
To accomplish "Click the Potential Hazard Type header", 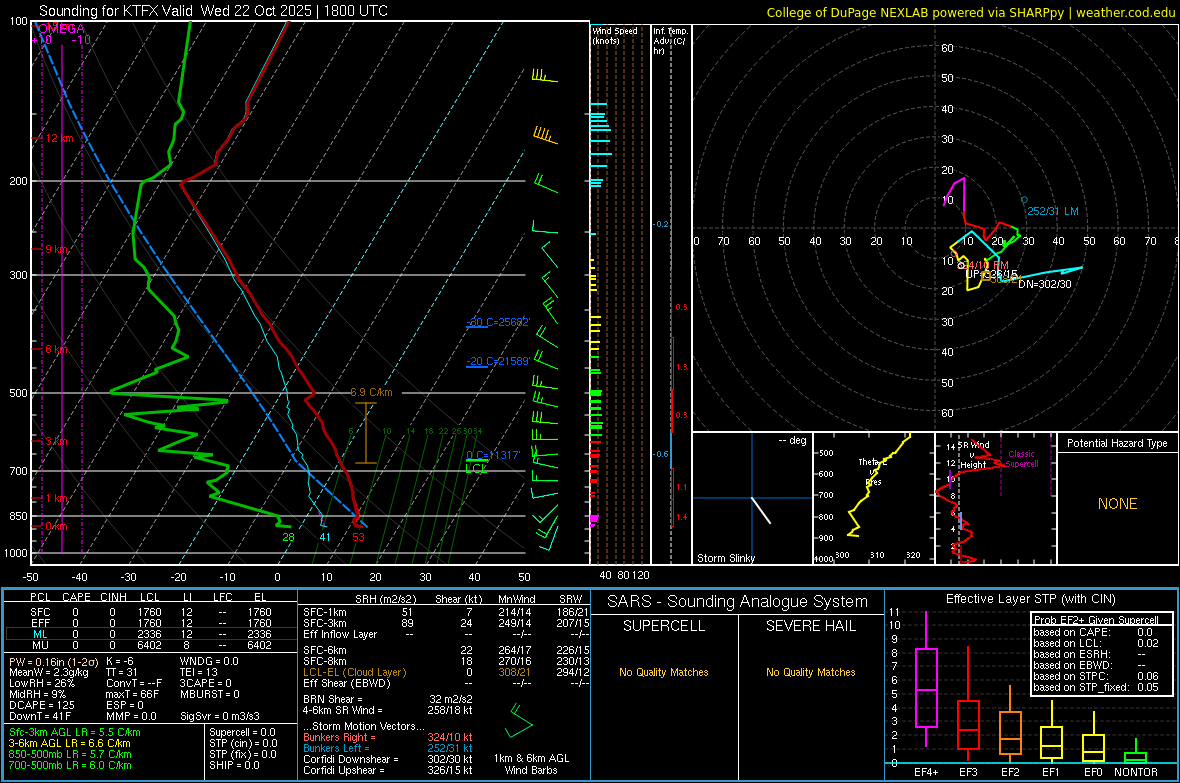I will click(1117, 443).
